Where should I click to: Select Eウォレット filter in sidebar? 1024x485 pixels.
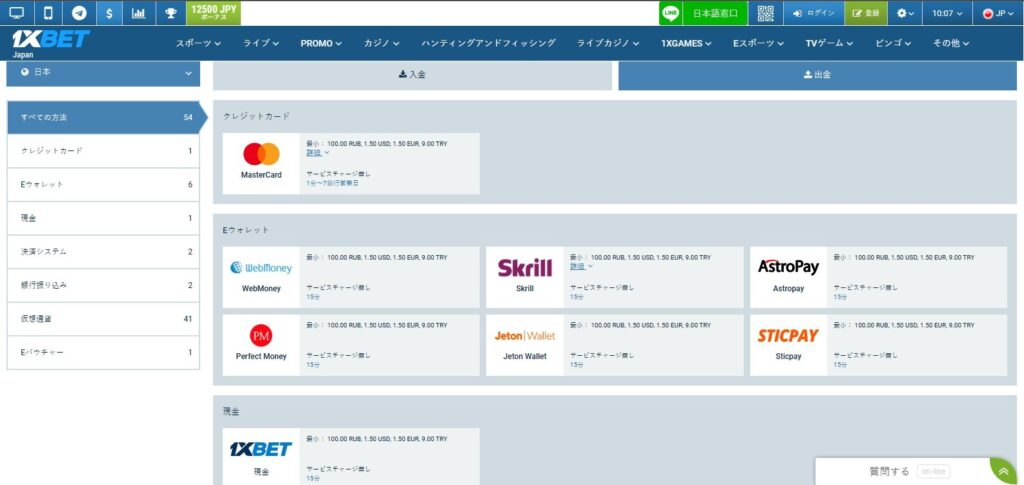(103, 185)
